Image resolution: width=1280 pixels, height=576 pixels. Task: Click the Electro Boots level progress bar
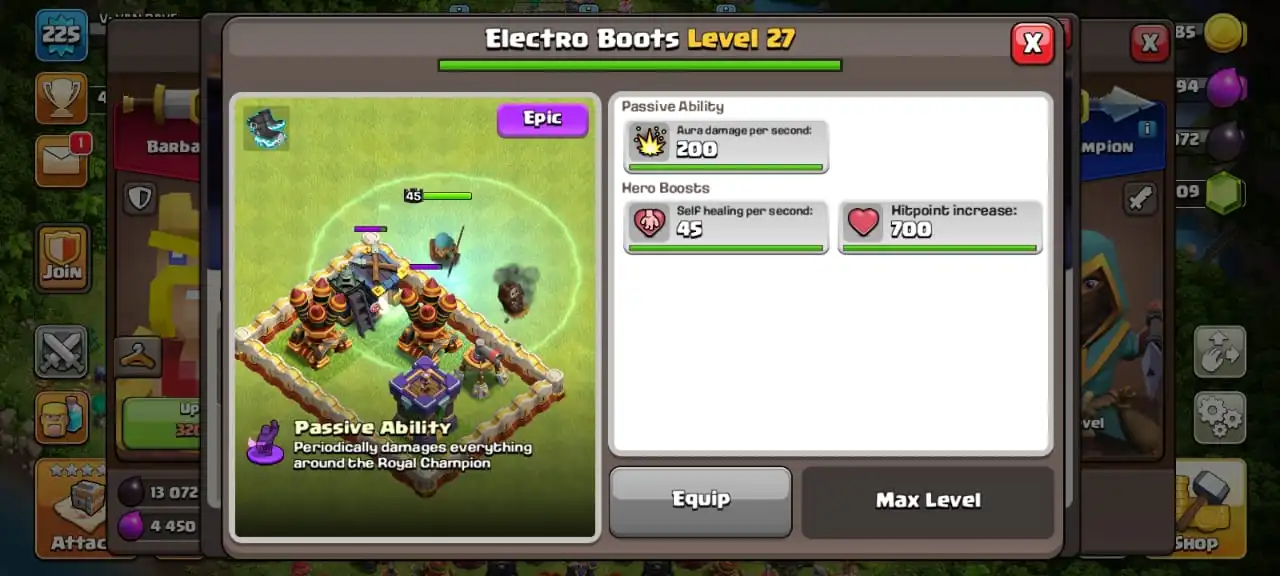(x=640, y=65)
